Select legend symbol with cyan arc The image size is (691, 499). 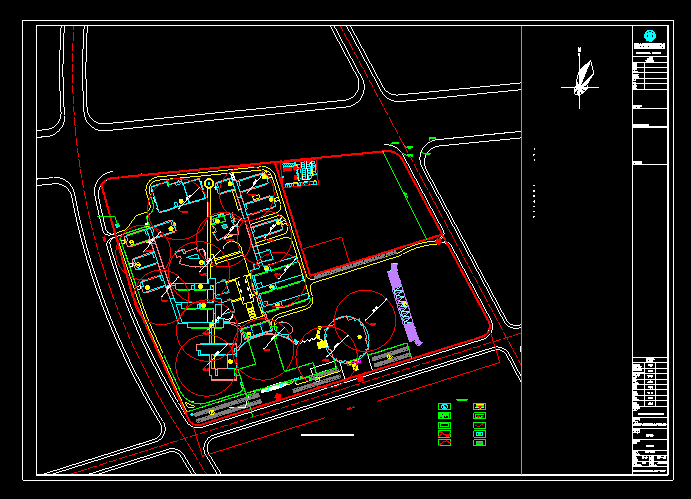pos(443,406)
